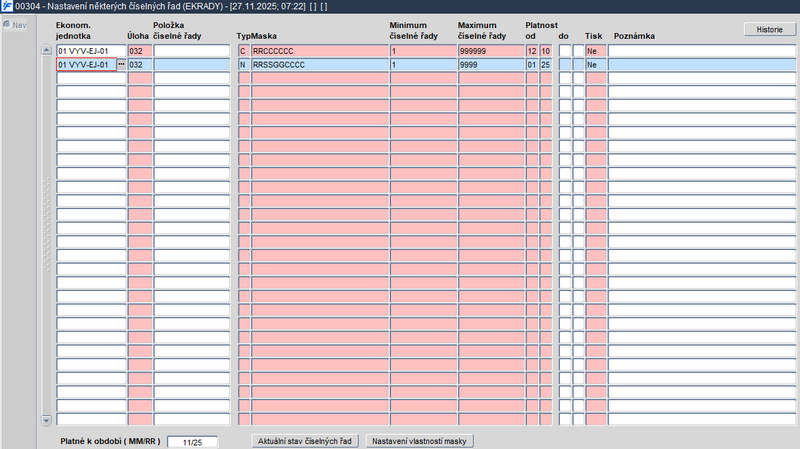This screenshot has width=800, height=449.
Task: Select second row Ekonom. jednotka 01 VYV-EJ-01
Action: coord(87,65)
